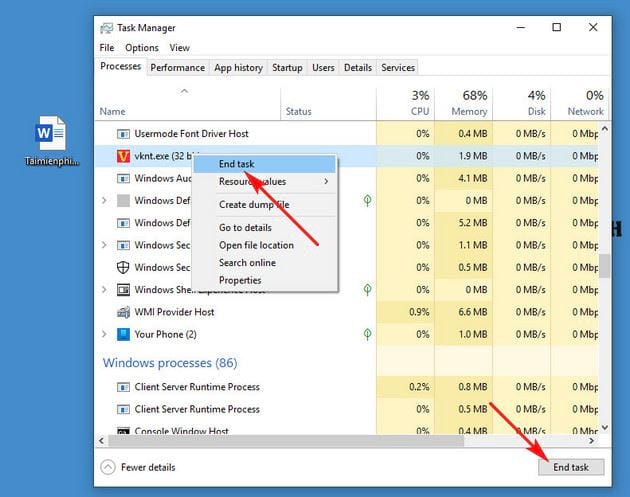
Task: Open the Word document icon on the desktop
Action: tap(51, 133)
